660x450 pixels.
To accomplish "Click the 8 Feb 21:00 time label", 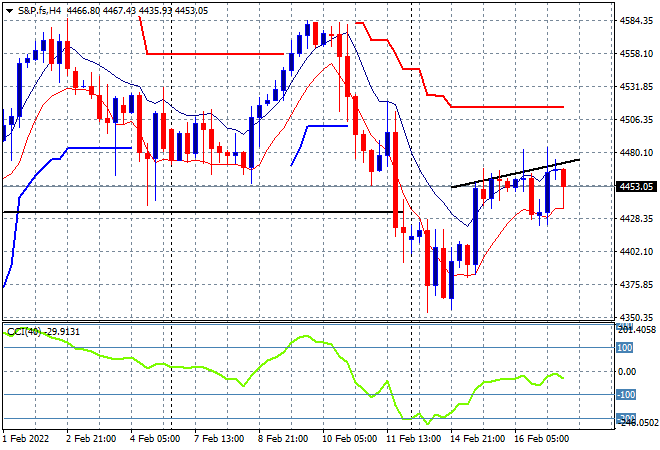I will [283, 439].
